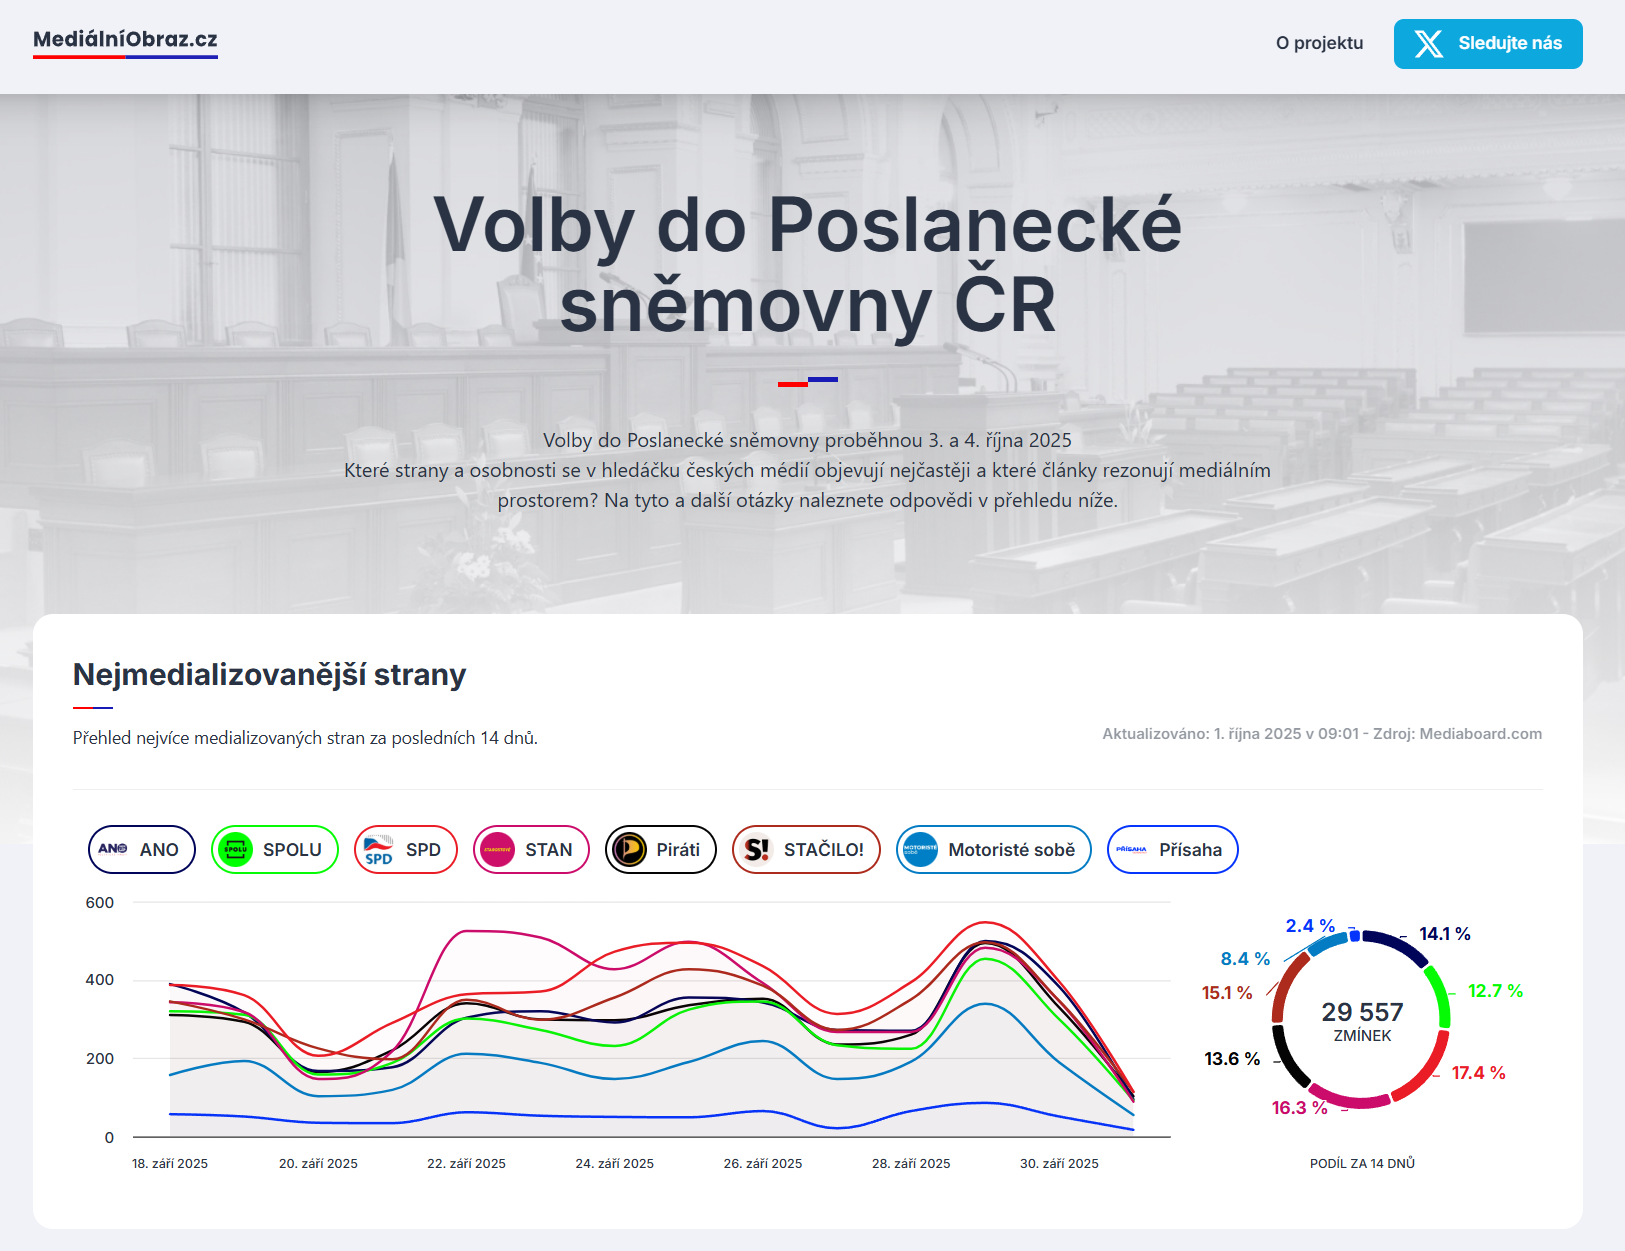The width and height of the screenshot is (1625, 1251).
Task: Click the SPD party logo icon
Action: click(378, 850)
